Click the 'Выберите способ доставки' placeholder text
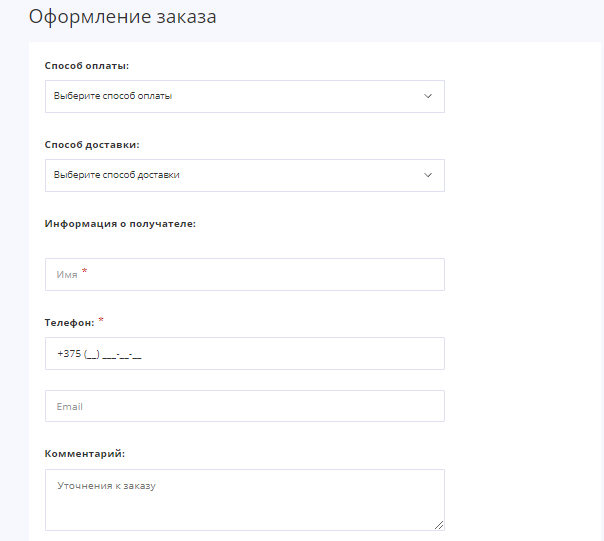This screenshot has height=541, width=604. pos(117,175)
